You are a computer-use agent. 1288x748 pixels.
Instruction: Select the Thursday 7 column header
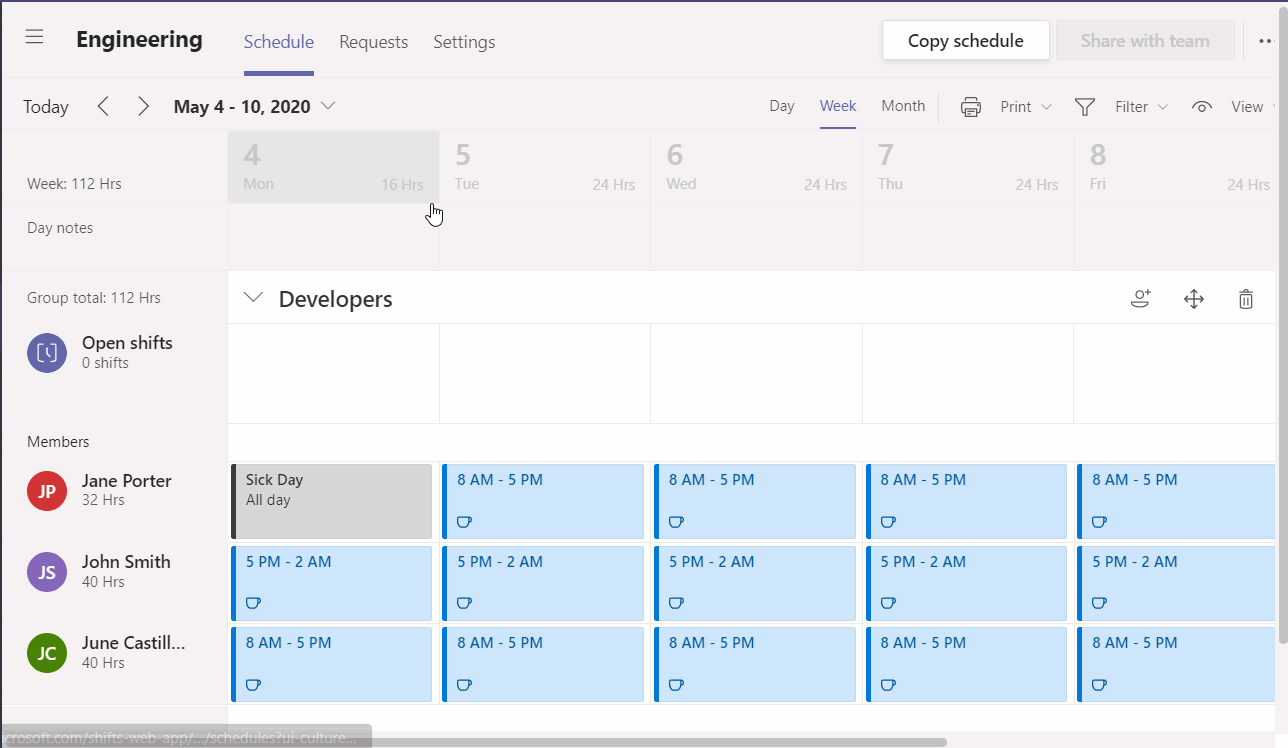pyautogui.click(x=968, y=167)
